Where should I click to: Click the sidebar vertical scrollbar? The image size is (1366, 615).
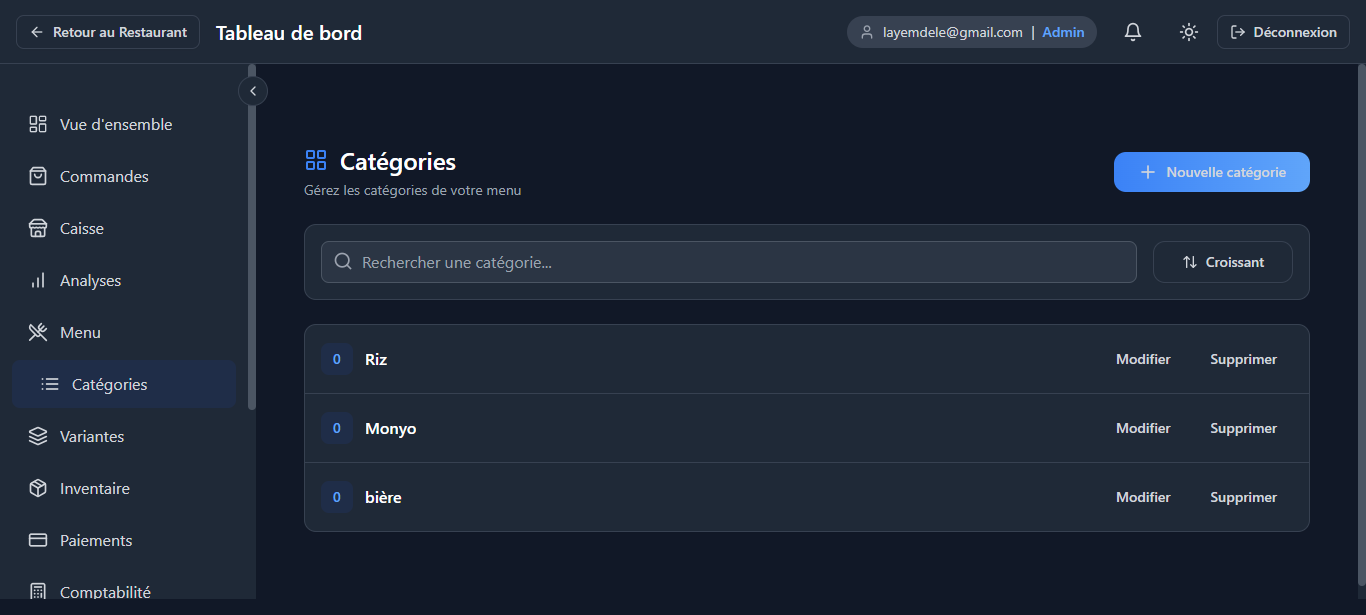click(252, 238)
